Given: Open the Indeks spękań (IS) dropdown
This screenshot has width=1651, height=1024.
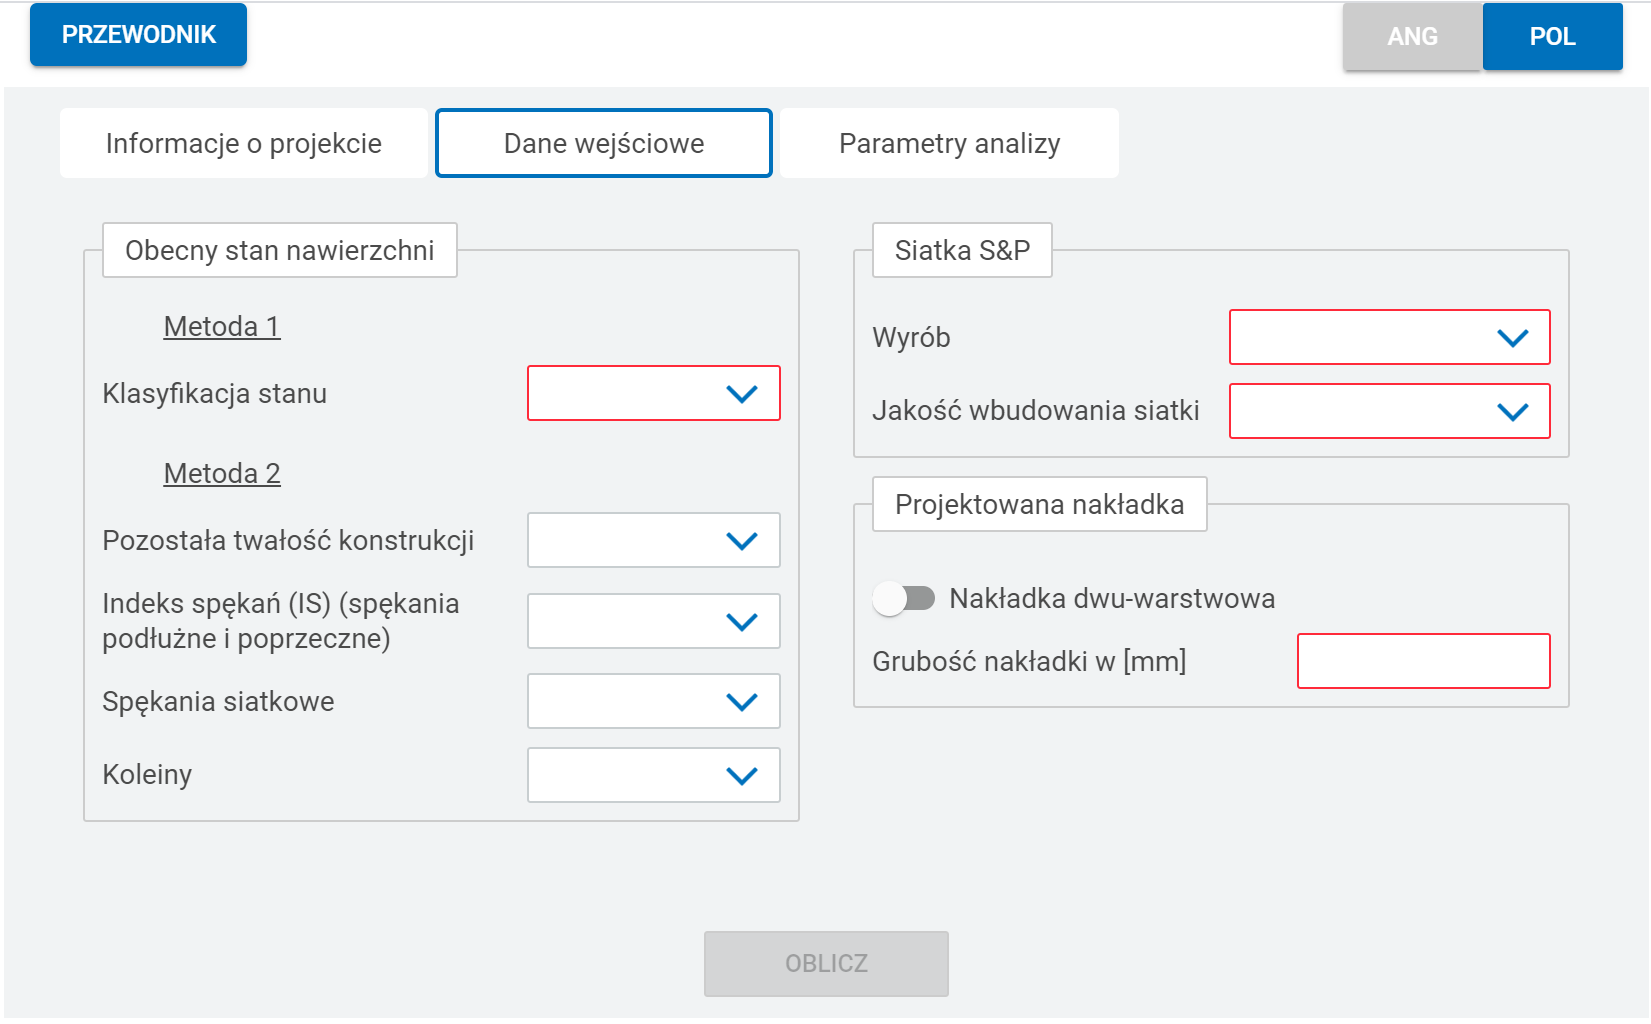Looking at the screenshot, I should point(653,621).
